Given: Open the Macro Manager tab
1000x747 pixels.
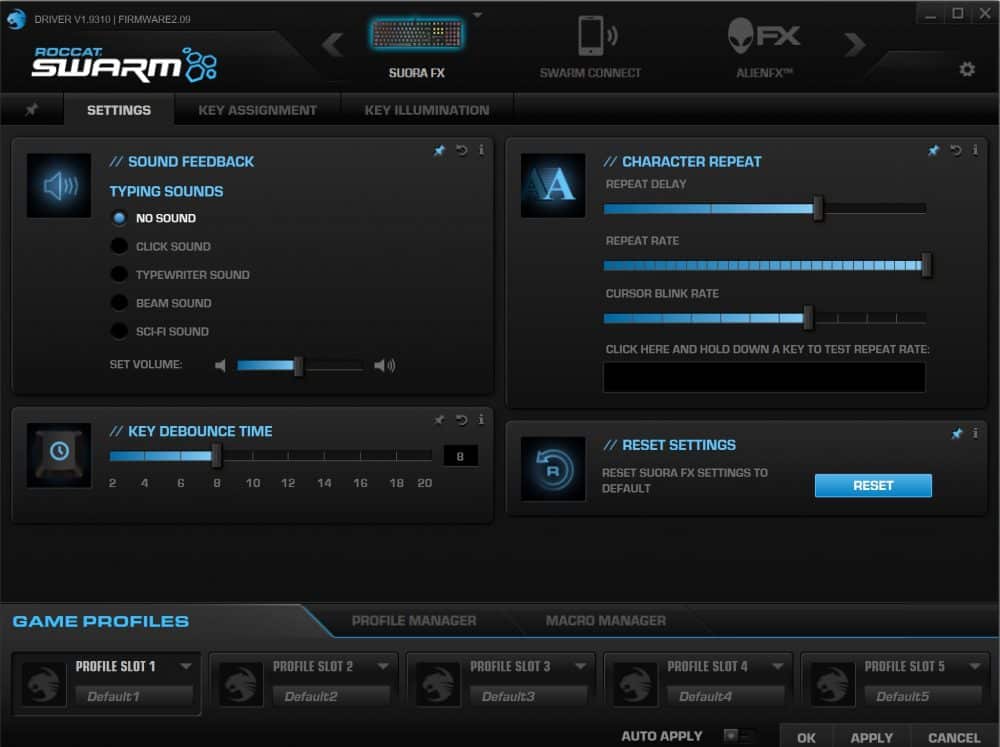Looking at the screenshot, I should (x=605, y=621).
